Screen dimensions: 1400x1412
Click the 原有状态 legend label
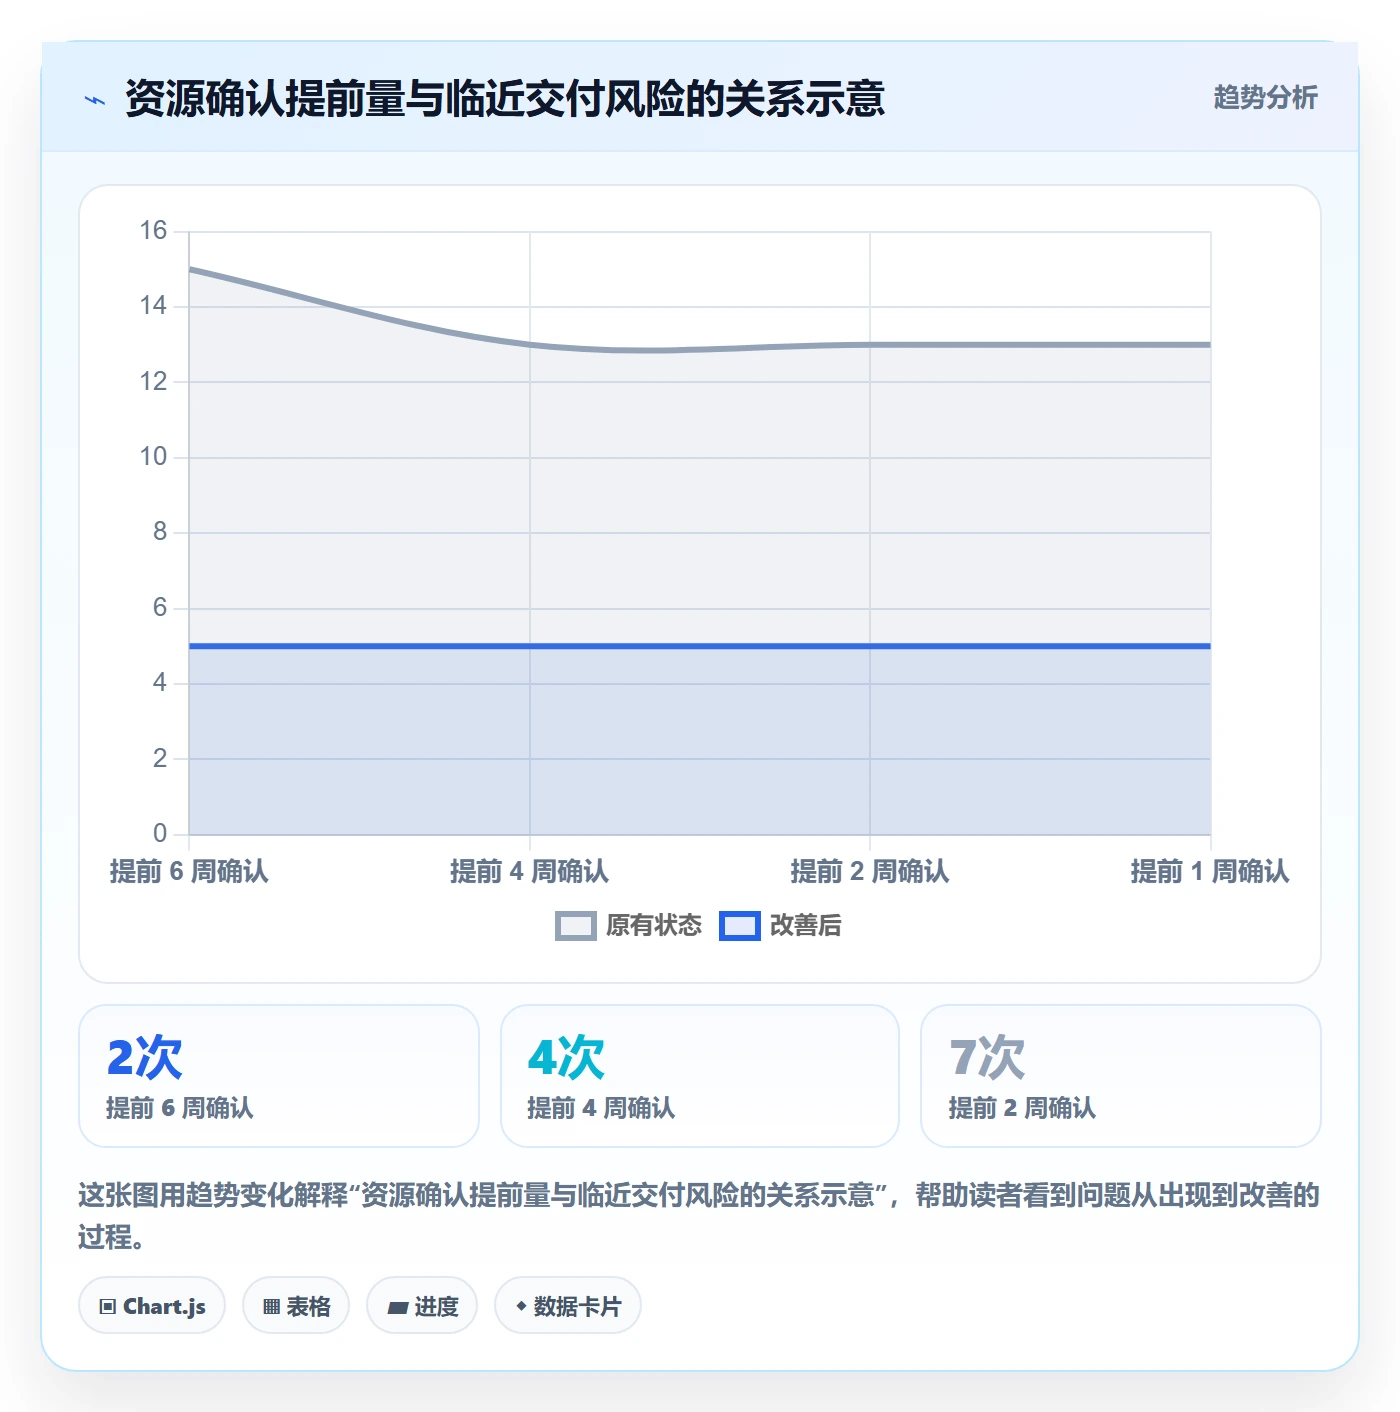(654, 926)
